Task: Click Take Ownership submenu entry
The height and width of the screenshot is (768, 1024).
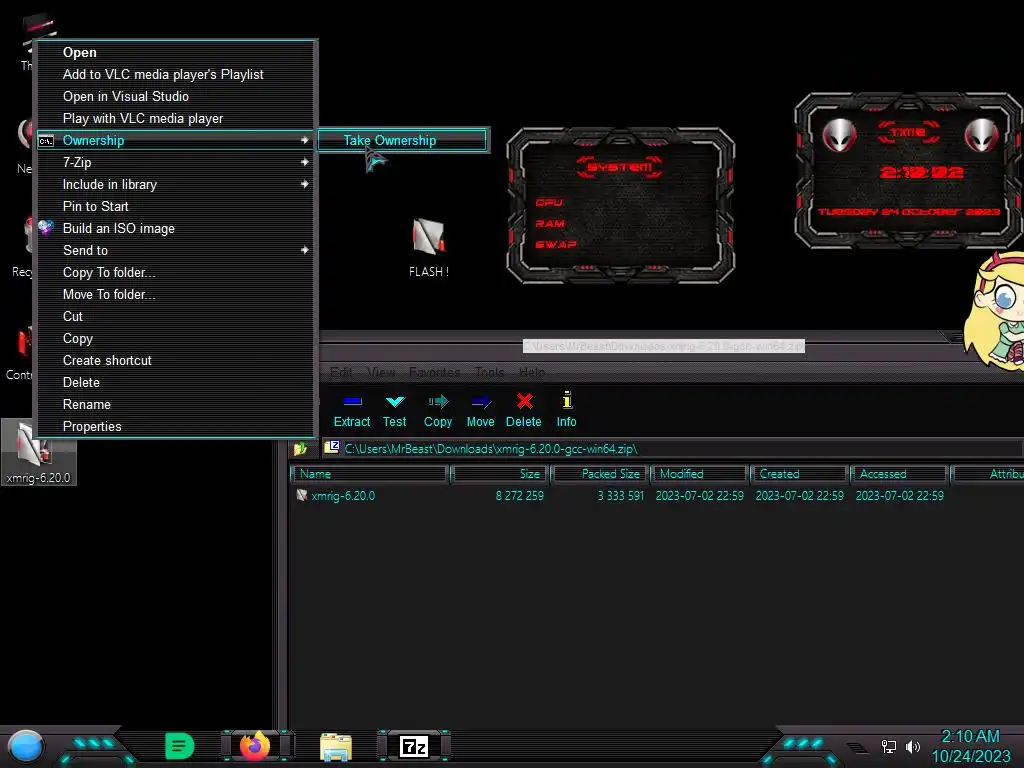Action: pos(402,140)
